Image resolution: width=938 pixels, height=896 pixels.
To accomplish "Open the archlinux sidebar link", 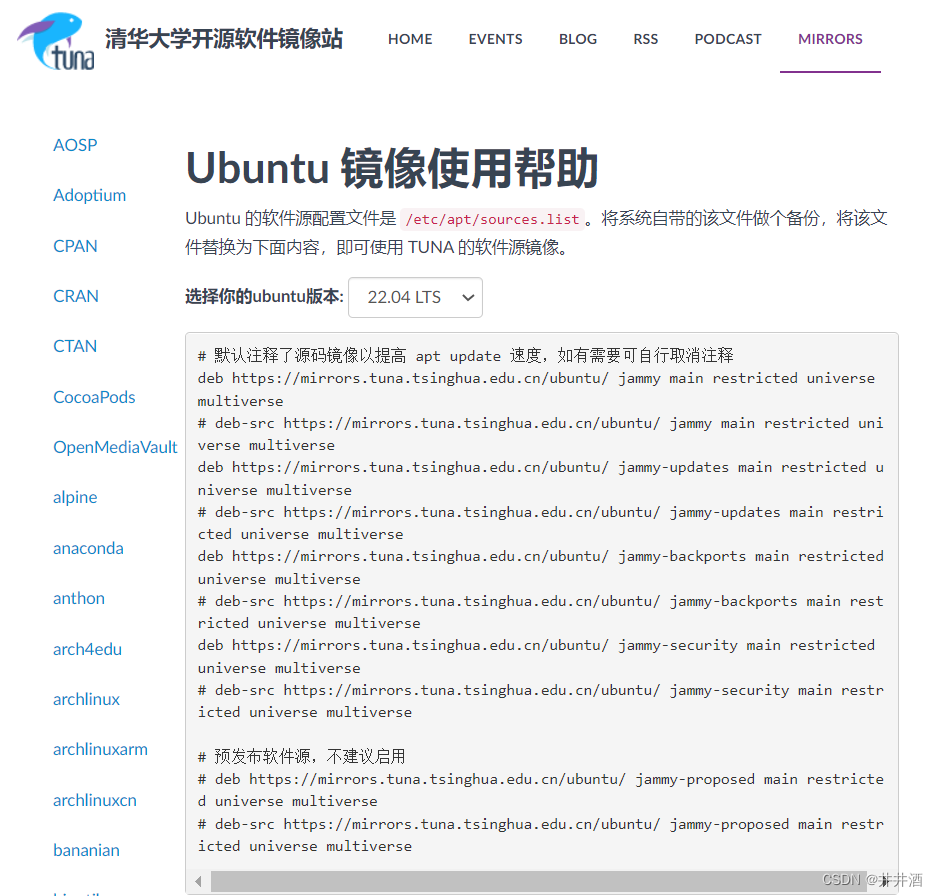I will (86, 699).
